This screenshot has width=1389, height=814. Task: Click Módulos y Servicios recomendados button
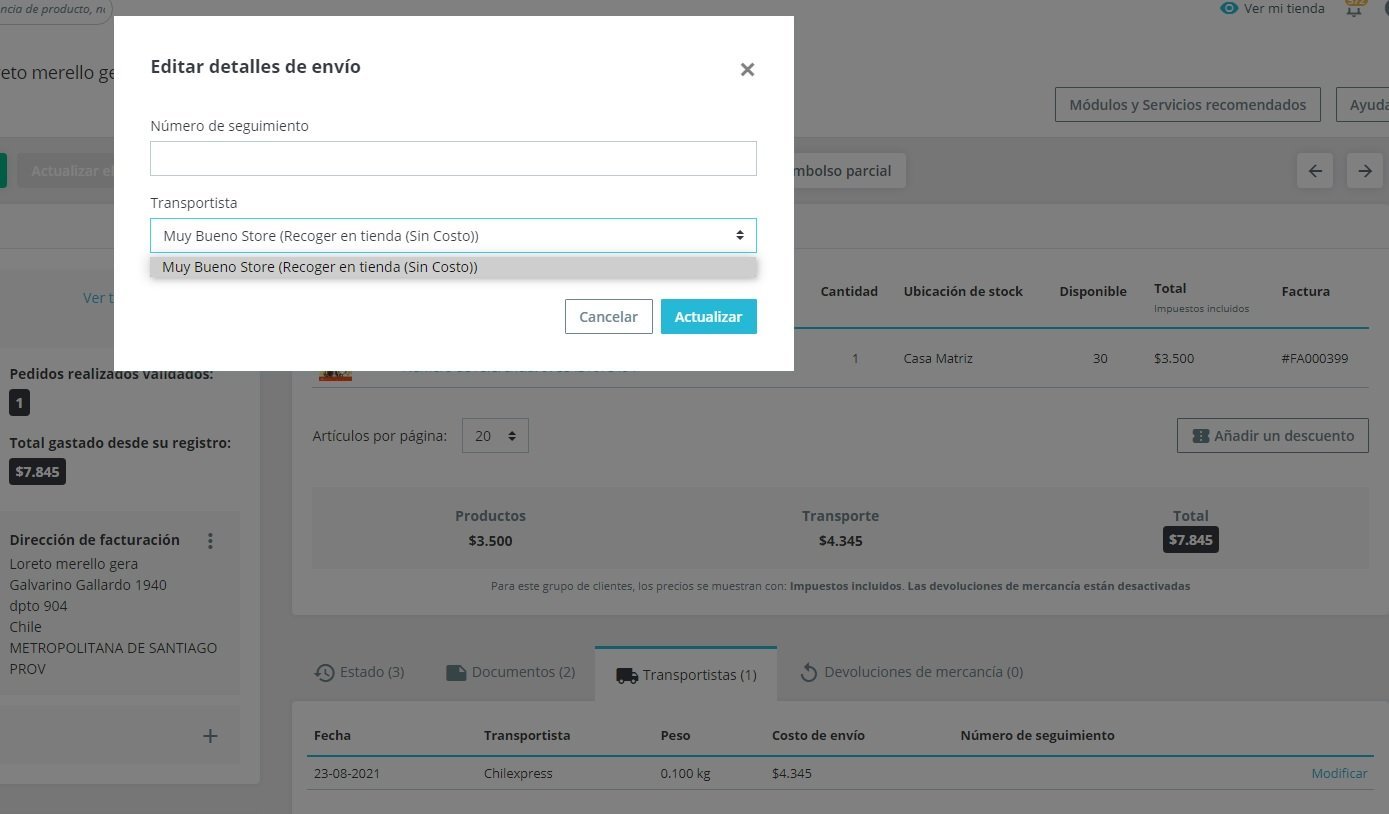(x=1187, y=104)
